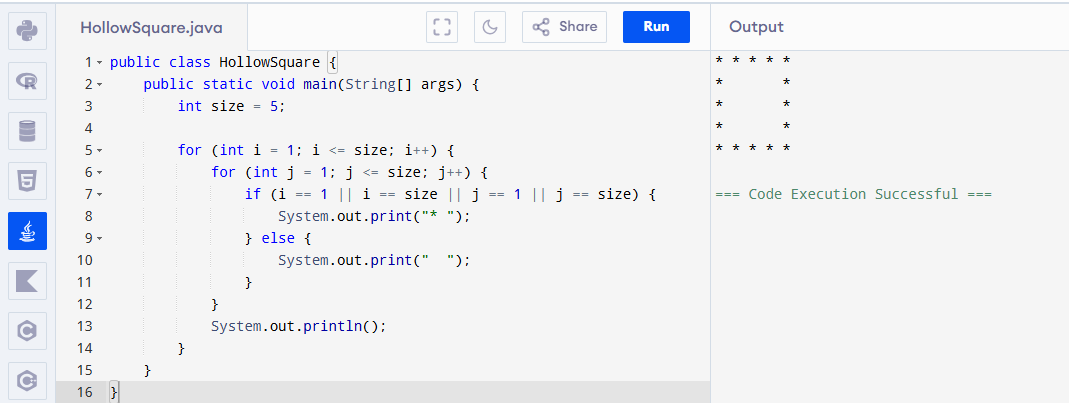Switch to the Kotlin compiler icon
Viewport: 1069px width, 403px height.
[27, 281]
